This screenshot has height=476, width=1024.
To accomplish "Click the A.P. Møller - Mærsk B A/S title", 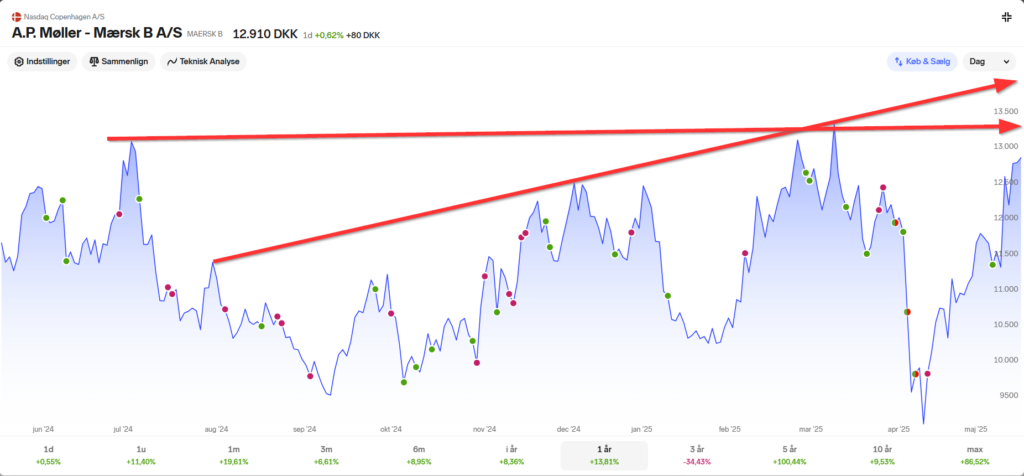I will 97,33.
